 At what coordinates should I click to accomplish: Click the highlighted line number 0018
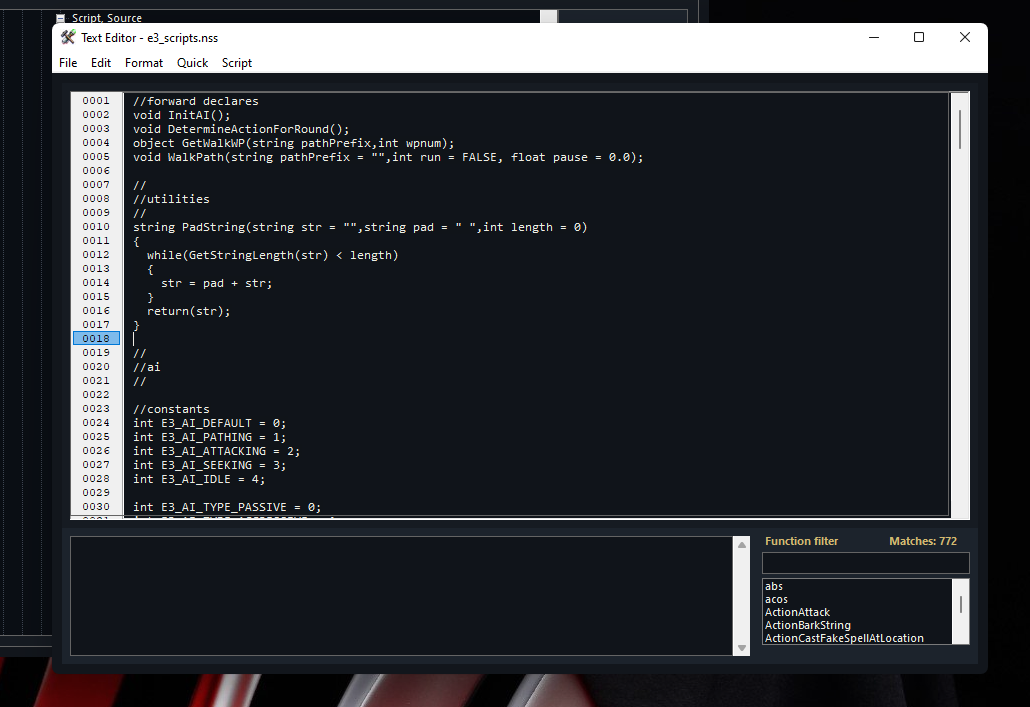(96, 339)
